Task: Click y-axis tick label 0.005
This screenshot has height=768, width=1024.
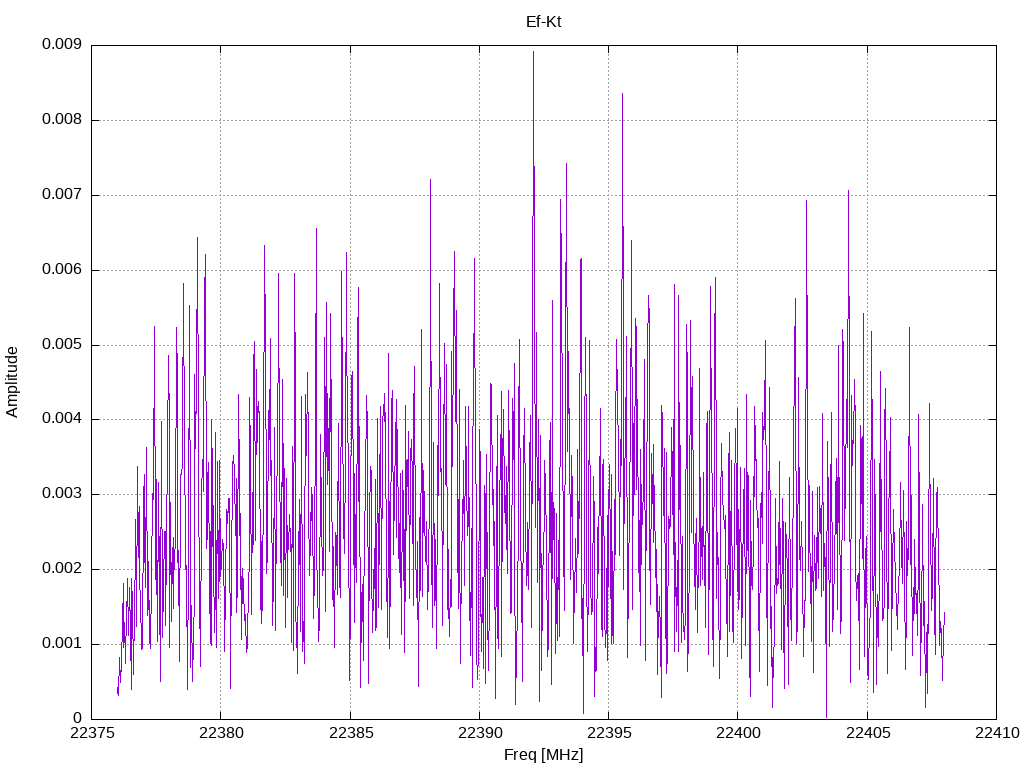Action: click(x=62, y=344)
